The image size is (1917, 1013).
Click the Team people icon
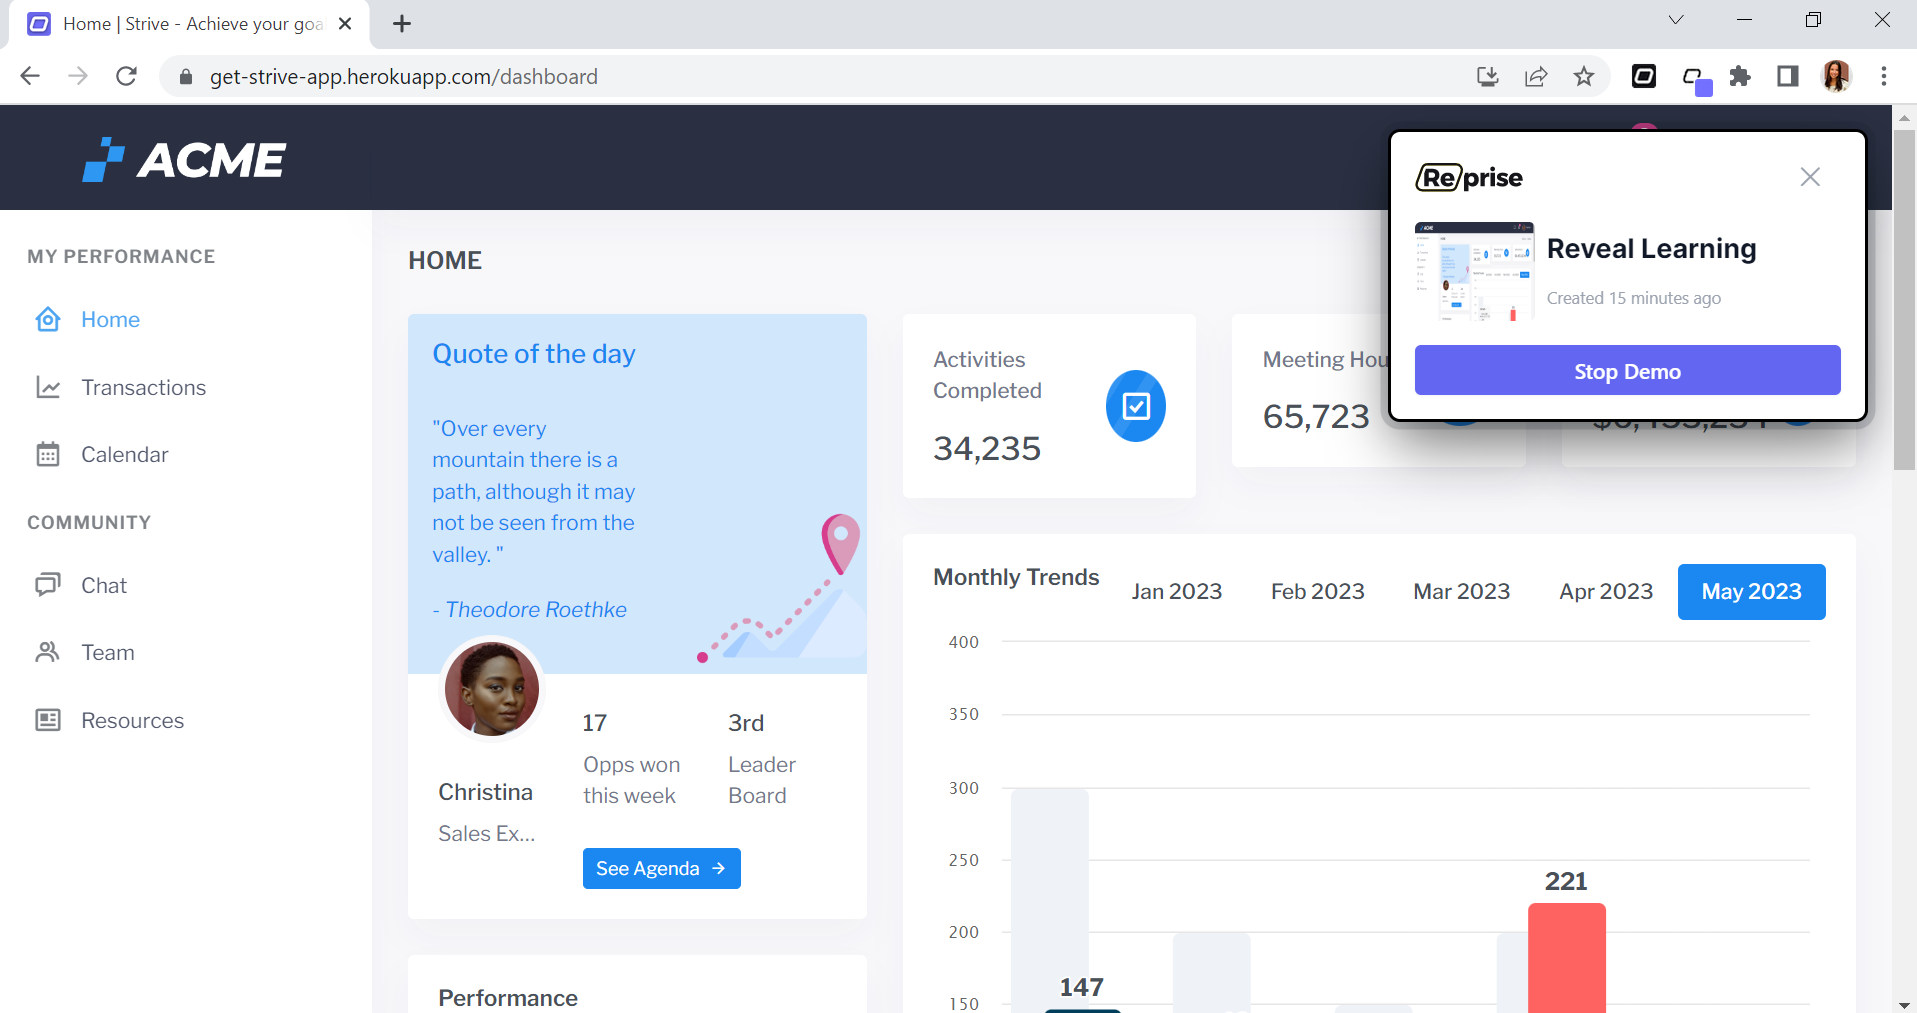(x=48, y=653)
